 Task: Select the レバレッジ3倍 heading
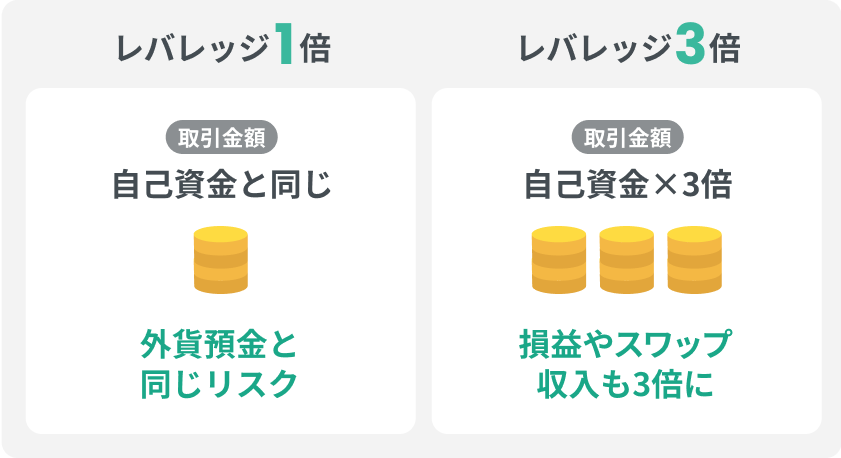(x=629, y=46)
